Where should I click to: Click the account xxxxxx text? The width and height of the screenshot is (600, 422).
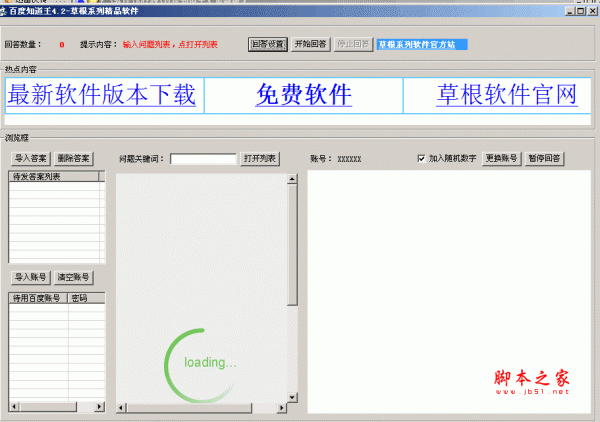349,159
